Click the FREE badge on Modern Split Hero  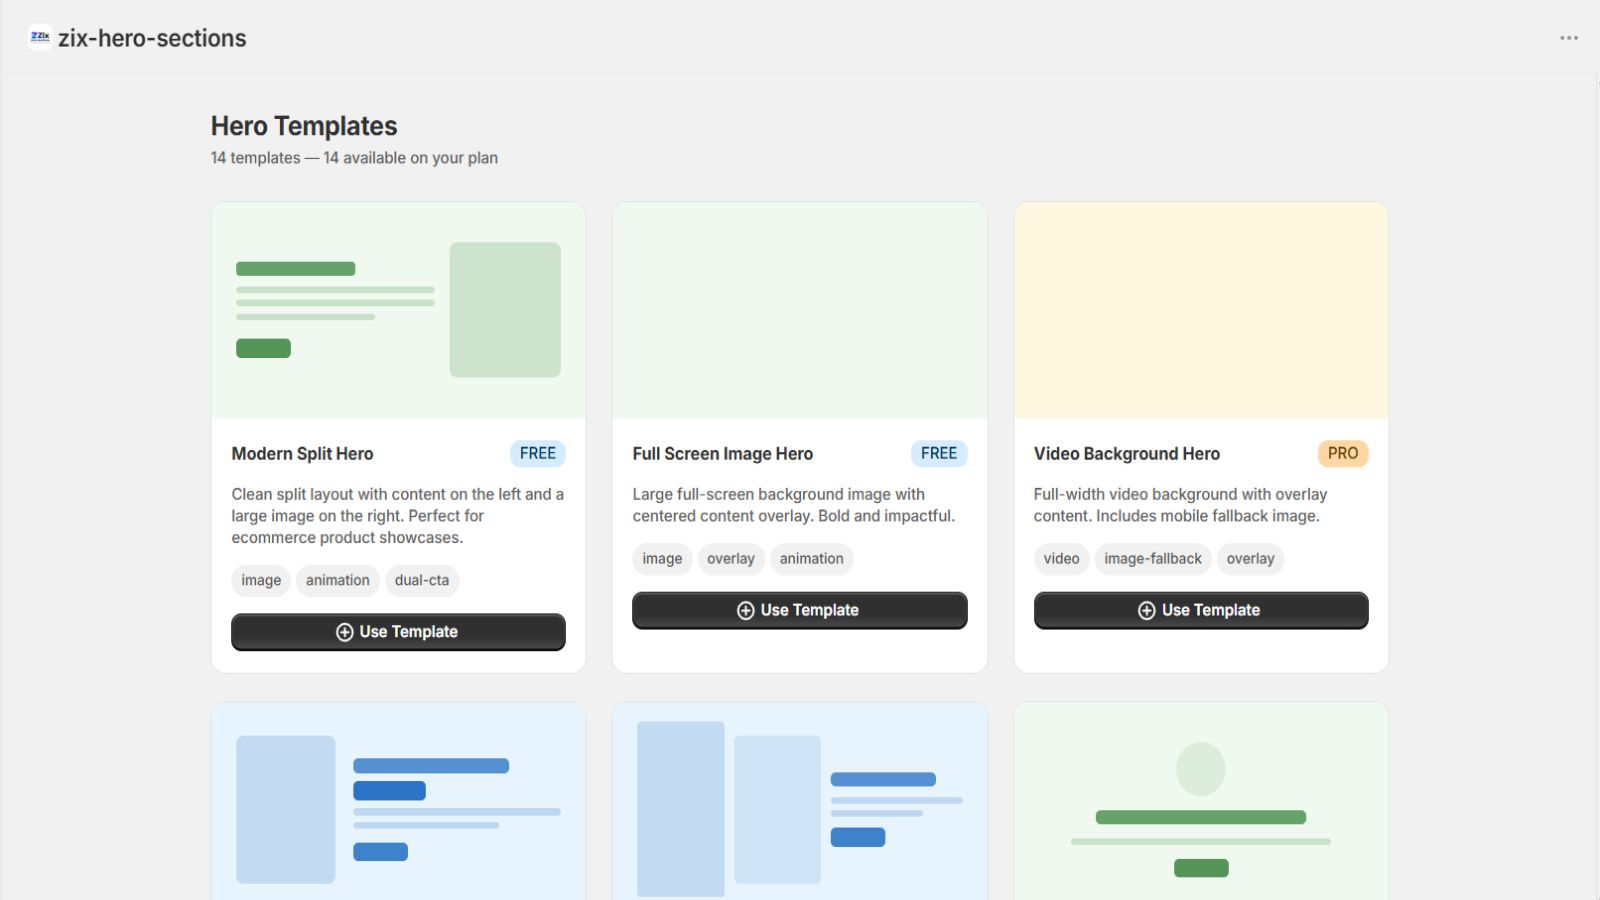coord(538,453)
